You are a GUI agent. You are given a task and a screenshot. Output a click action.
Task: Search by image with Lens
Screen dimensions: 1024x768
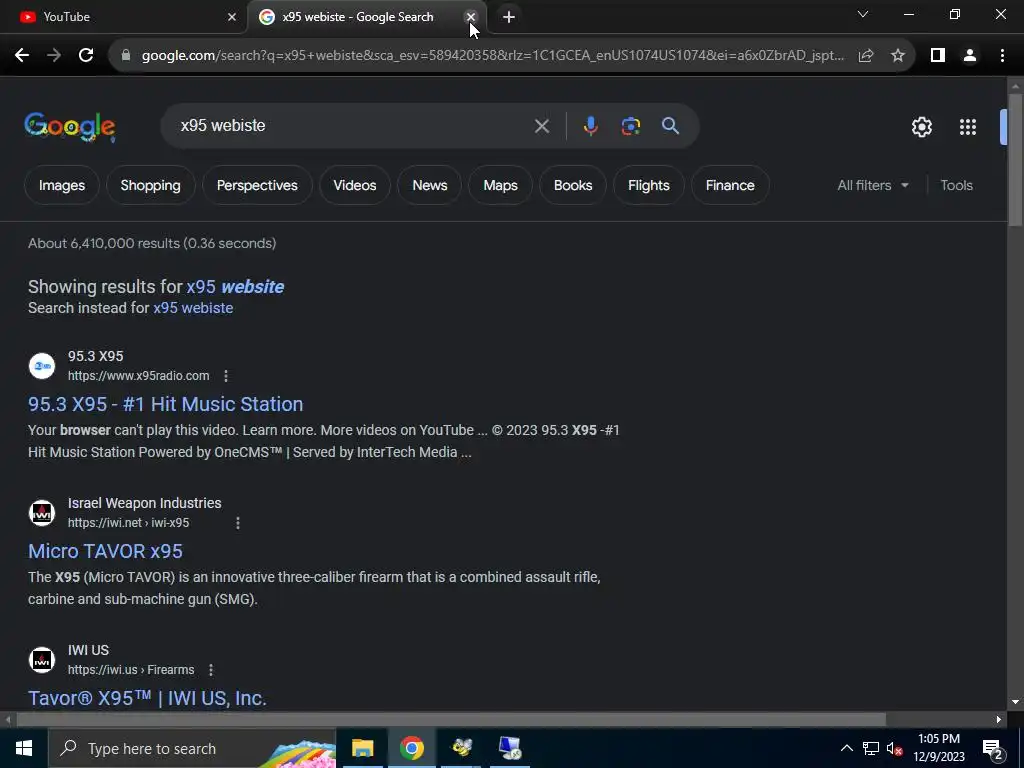click(x=631, y=126)
